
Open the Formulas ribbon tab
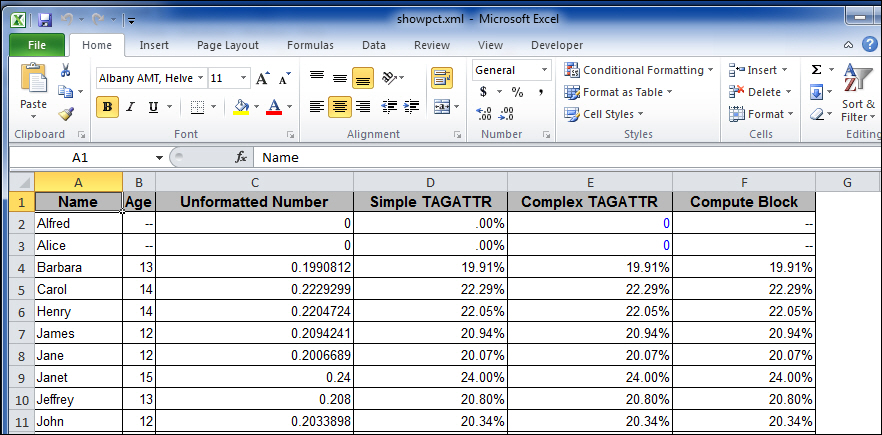[310, 45]
